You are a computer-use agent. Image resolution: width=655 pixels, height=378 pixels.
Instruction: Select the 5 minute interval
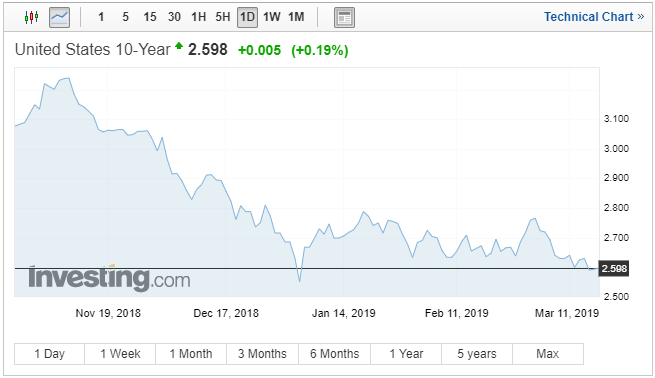click(125, 17)
